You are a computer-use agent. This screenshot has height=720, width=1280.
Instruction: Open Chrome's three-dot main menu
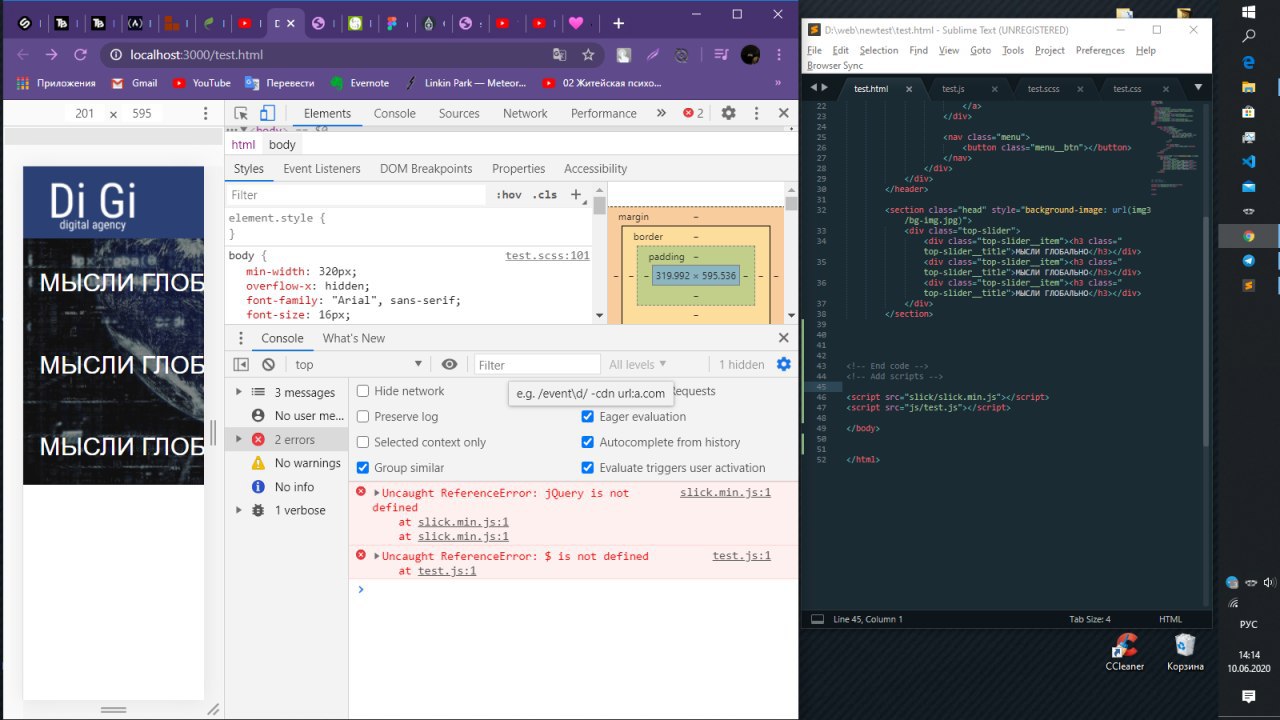tap(778, 55)
